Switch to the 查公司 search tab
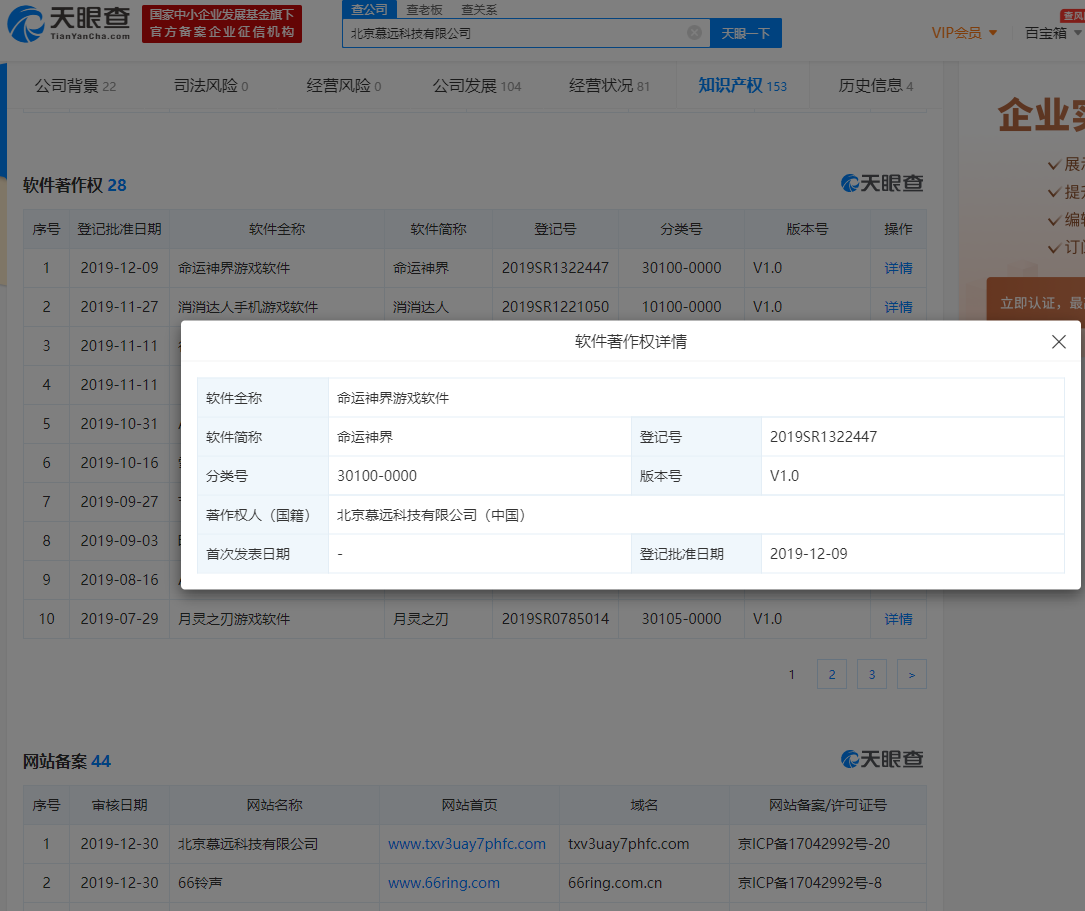 point(370,9)
